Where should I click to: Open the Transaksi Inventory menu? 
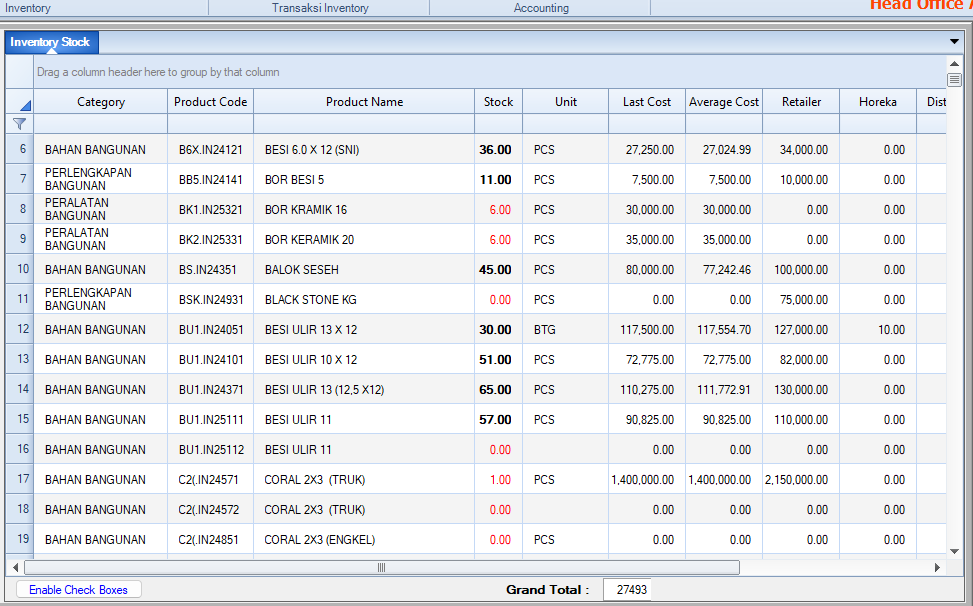[320, 8]
